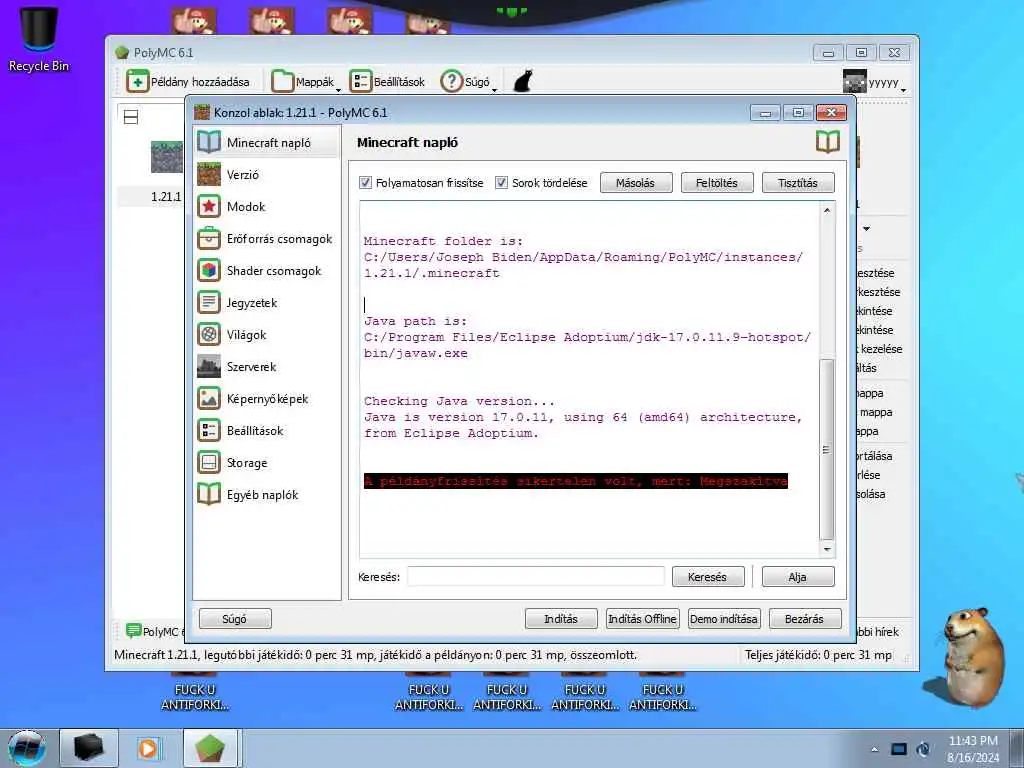Click the Másolás button
Image resolution: width=1024 pixels, height=768 pixels.
coord(635,183)
